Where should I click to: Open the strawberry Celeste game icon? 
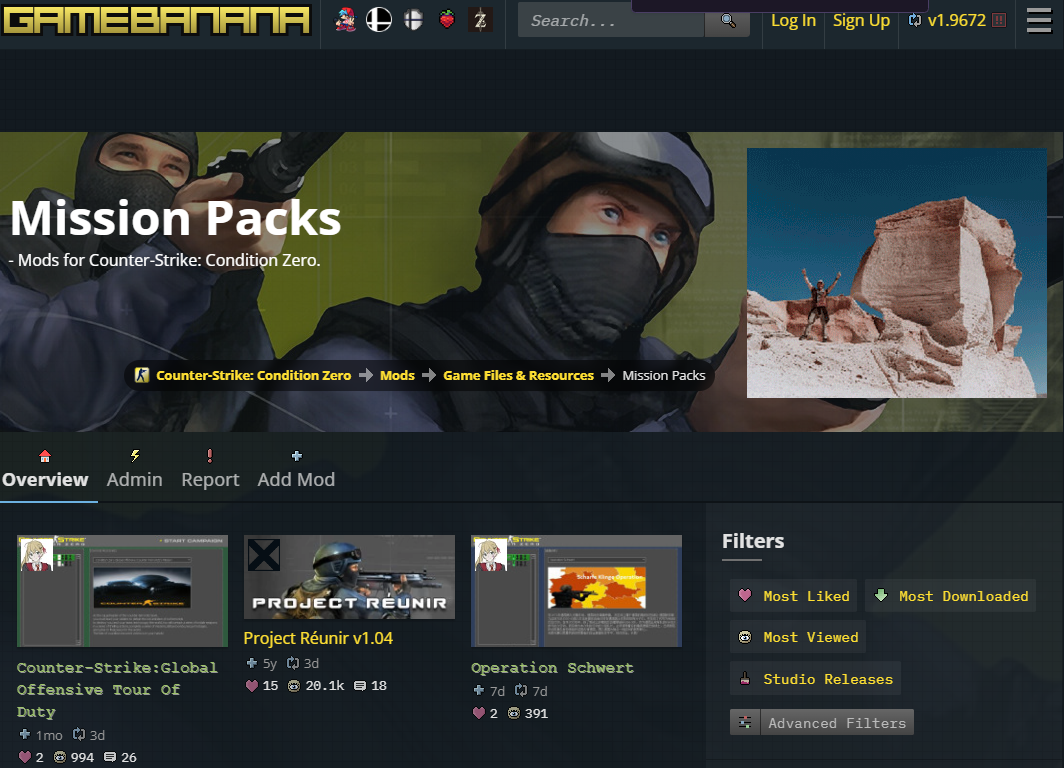(x=446, y=20)
